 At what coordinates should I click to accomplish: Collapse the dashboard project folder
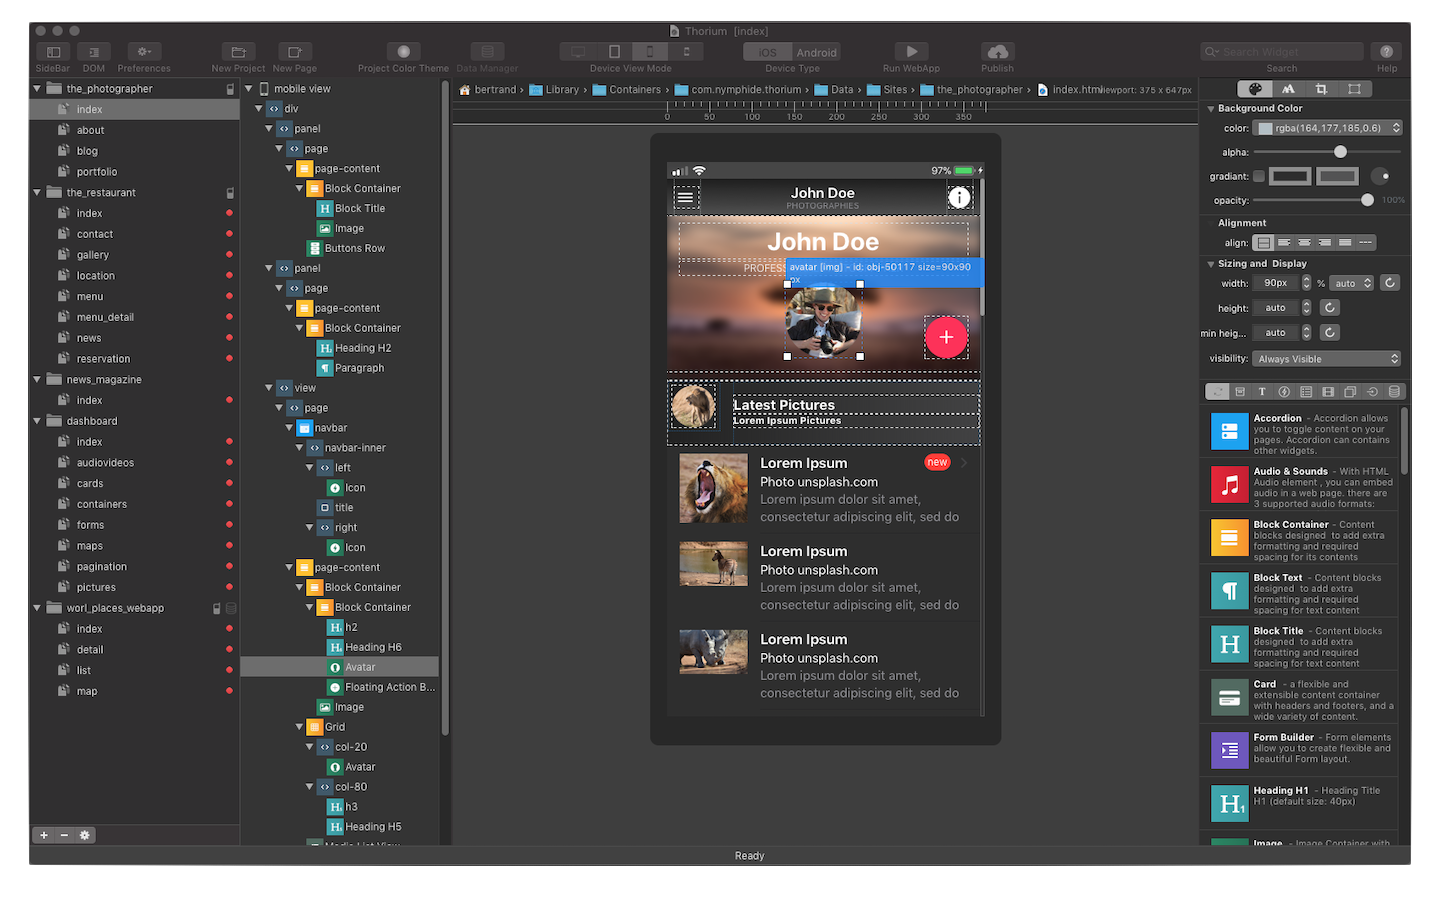coord(37,421)
